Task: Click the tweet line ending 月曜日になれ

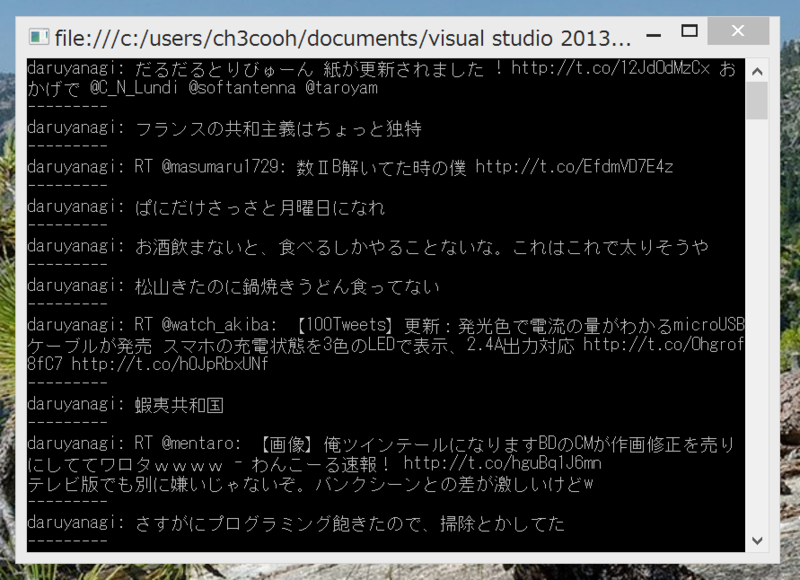Action: (x=206, y=207)
